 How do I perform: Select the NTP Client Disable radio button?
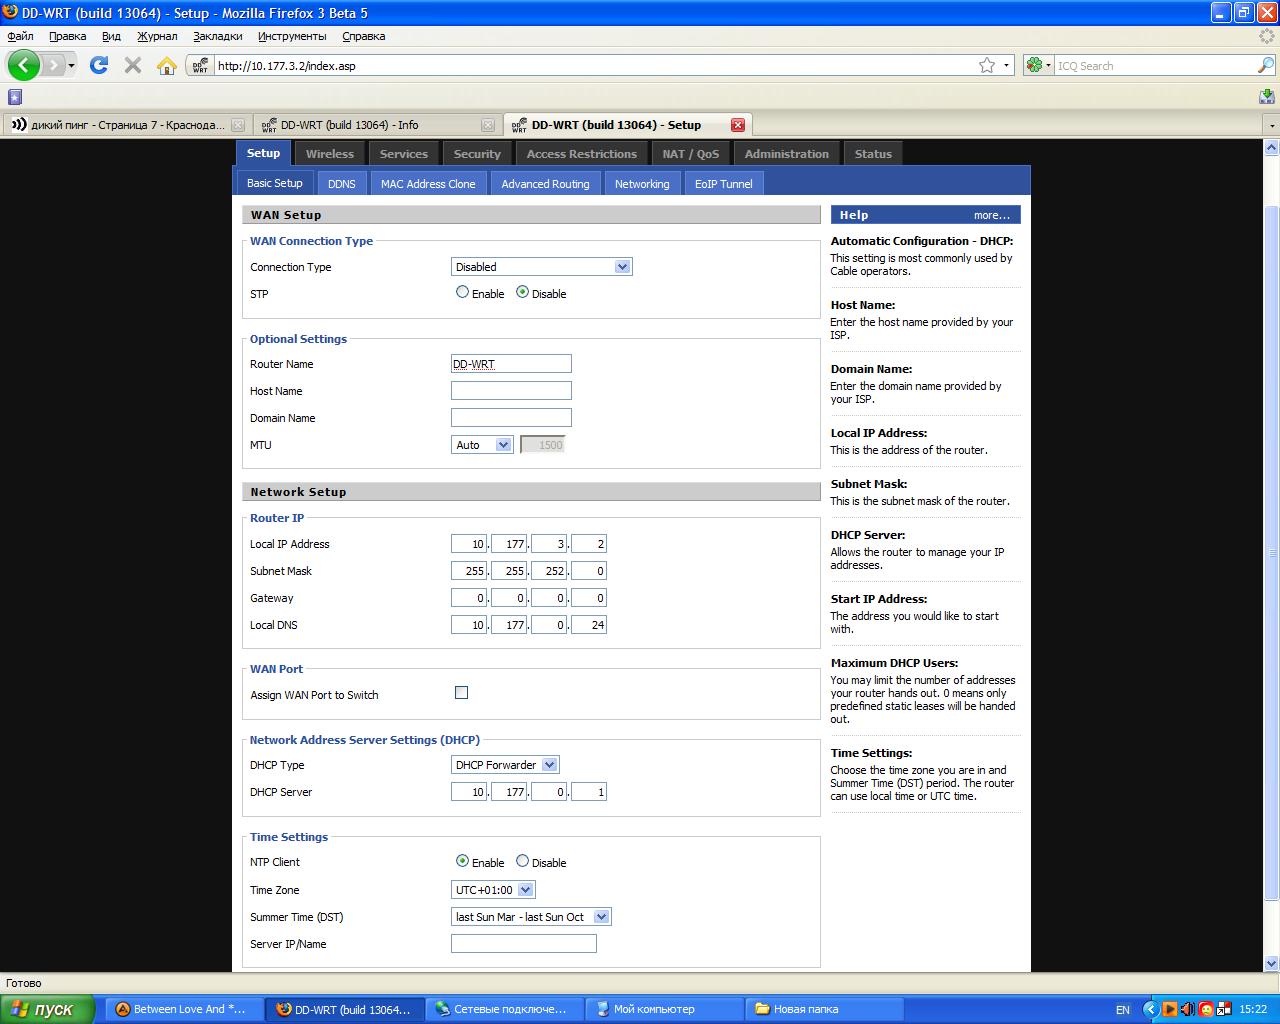[x=522, y=861]
